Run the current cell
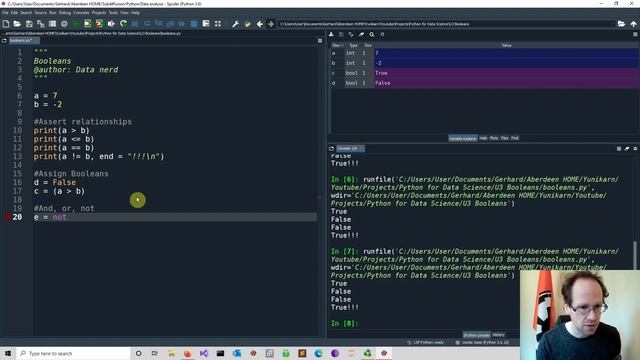 [x=87, y=24]
